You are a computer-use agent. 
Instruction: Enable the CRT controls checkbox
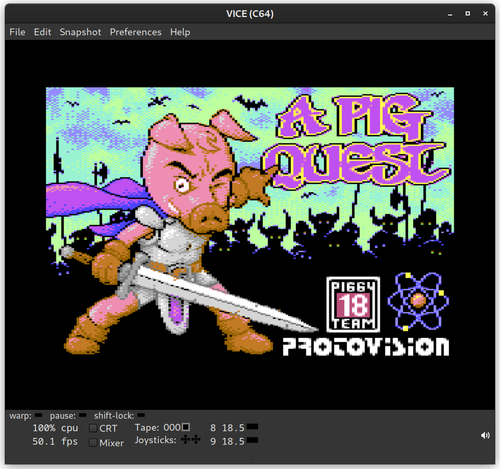point(93,428)
